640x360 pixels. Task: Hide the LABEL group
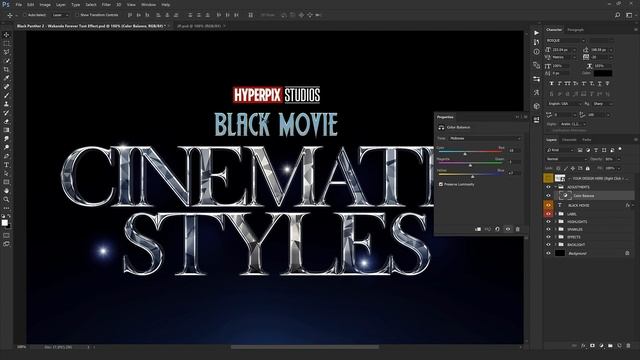tap(548, 214)
